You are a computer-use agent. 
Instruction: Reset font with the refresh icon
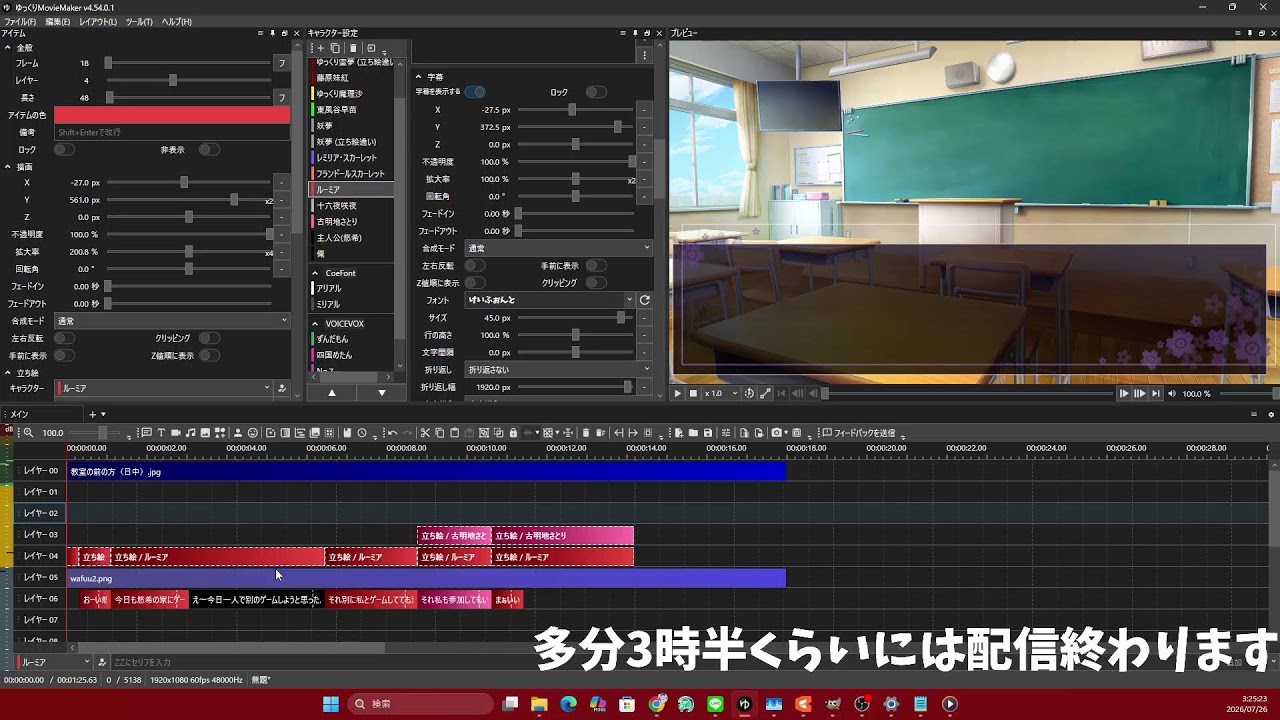point(645,300)
